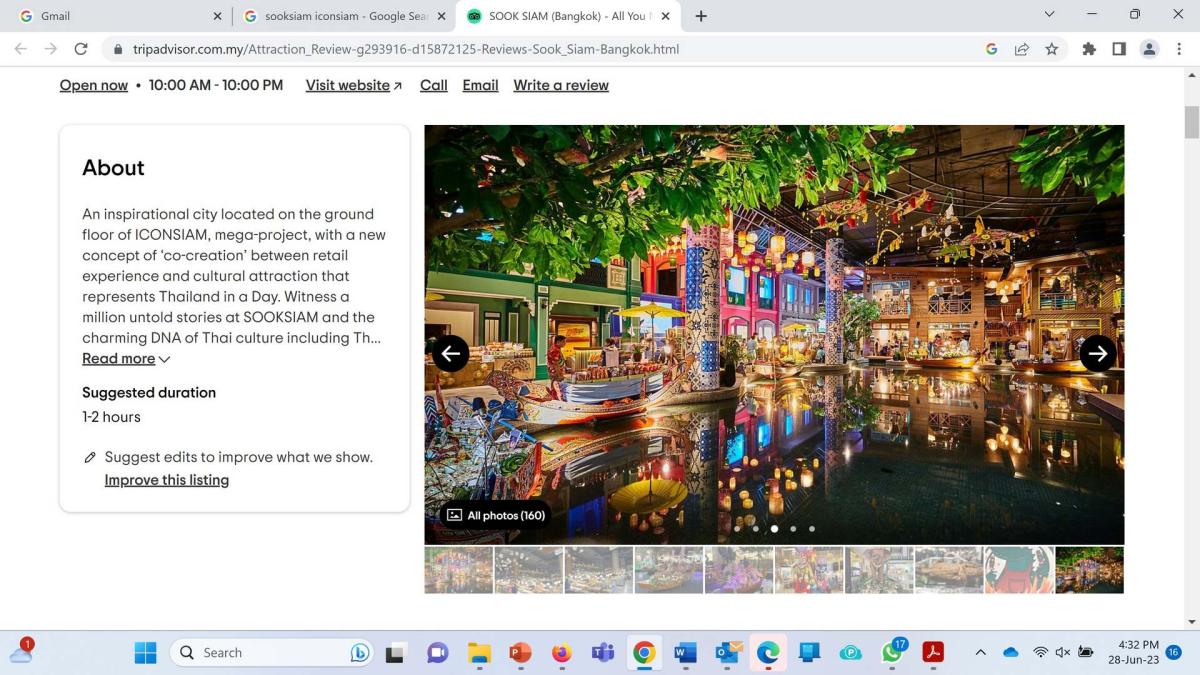Open the Windows Start menu
1200x675 pixels.
[x=146, y=653]
